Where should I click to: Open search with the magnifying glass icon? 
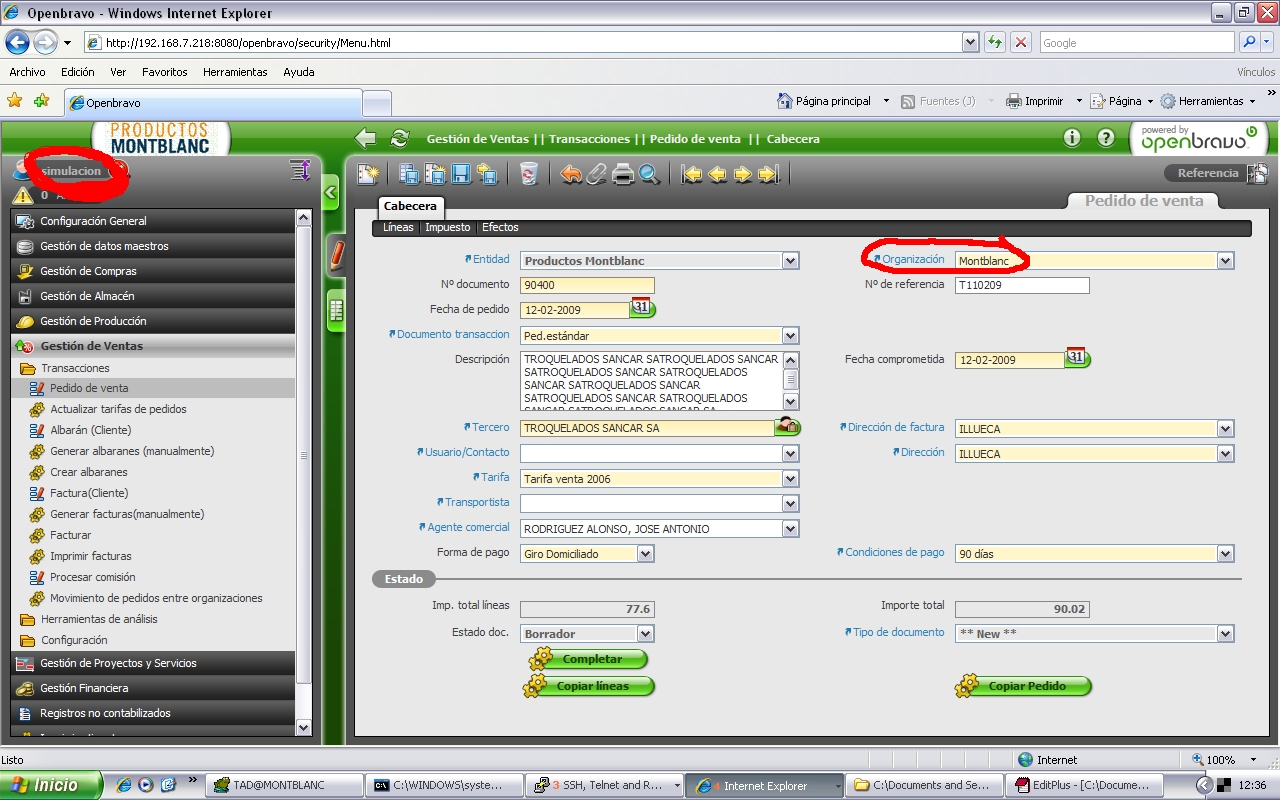tap(650, 174)
